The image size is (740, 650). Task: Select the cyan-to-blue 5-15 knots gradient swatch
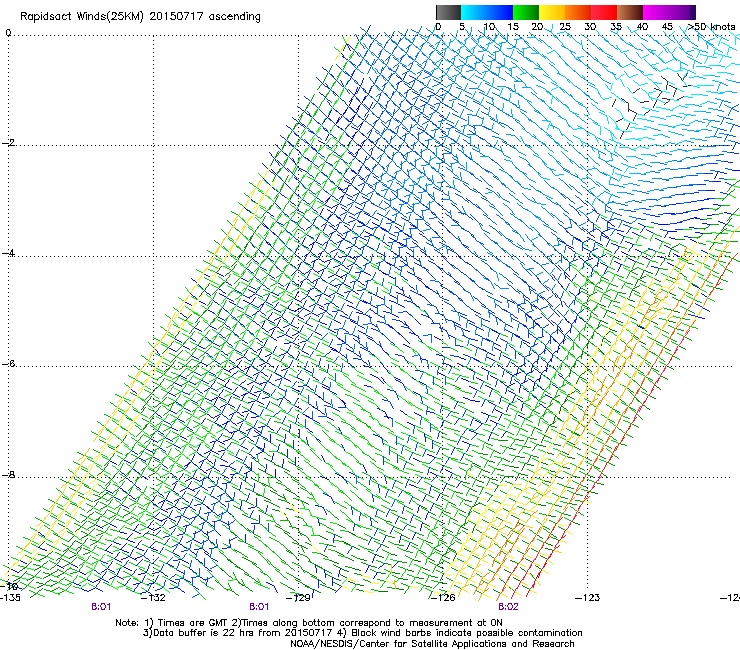click(487, 12)
